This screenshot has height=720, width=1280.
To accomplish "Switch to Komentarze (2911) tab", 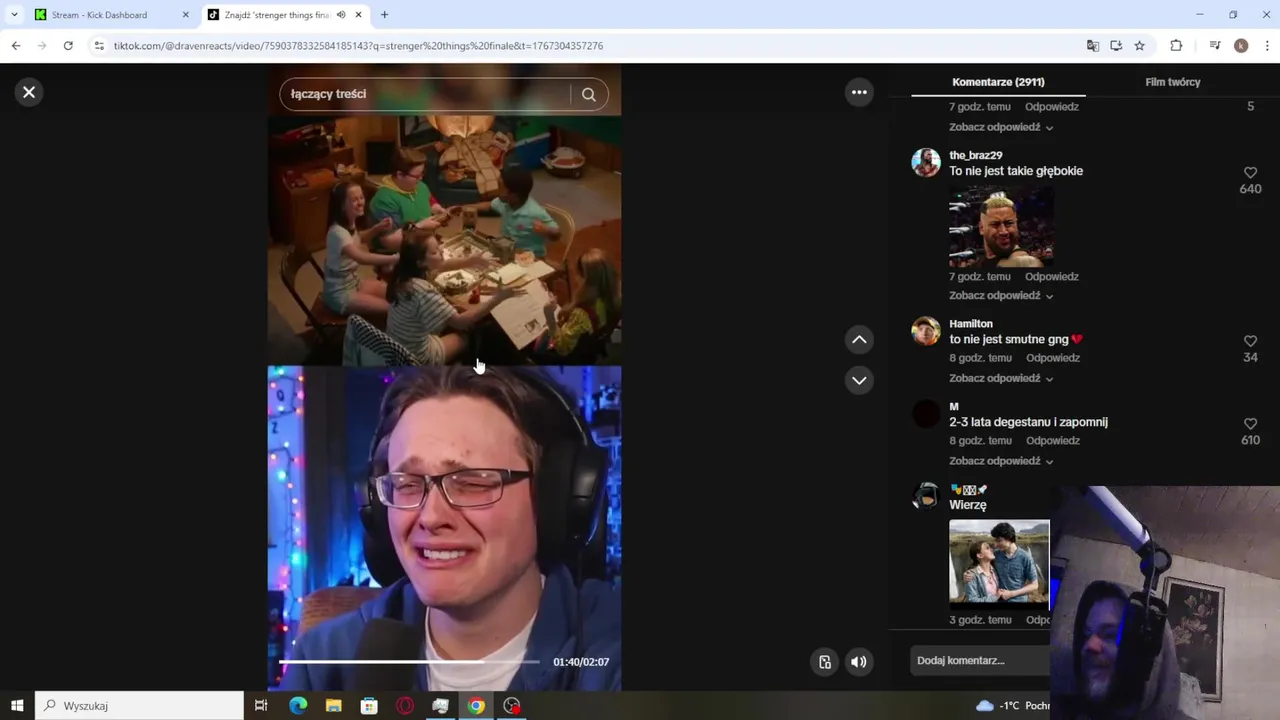I will (998, 82).
